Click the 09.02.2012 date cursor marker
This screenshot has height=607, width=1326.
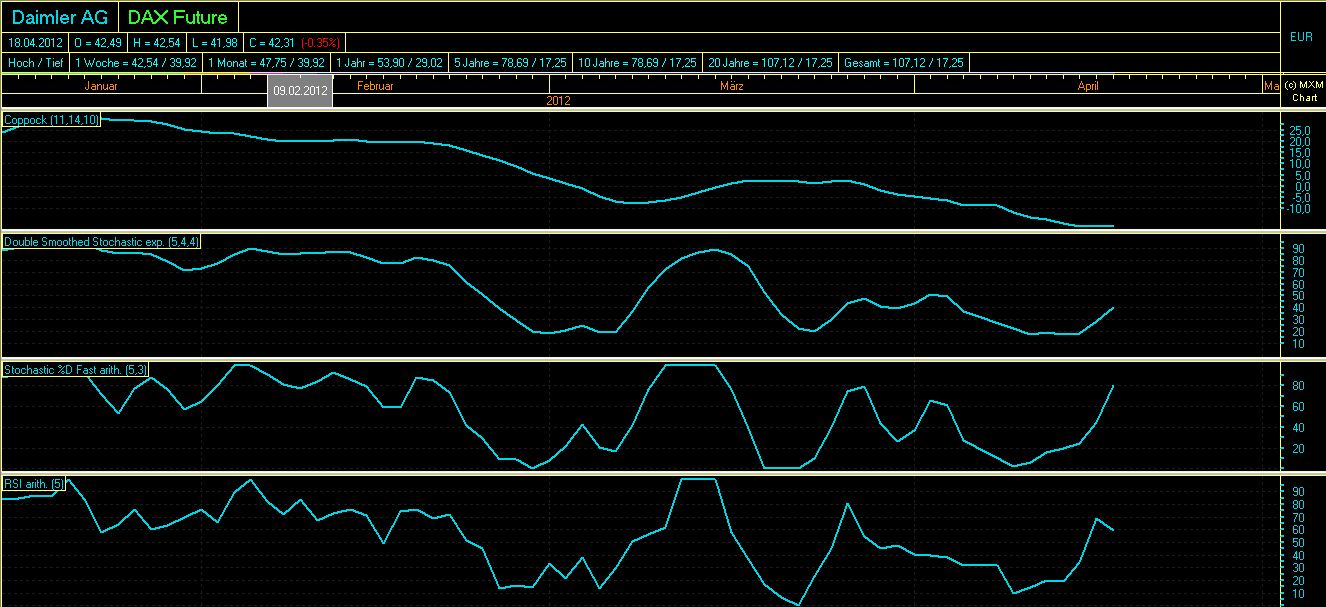pos(300,91)
